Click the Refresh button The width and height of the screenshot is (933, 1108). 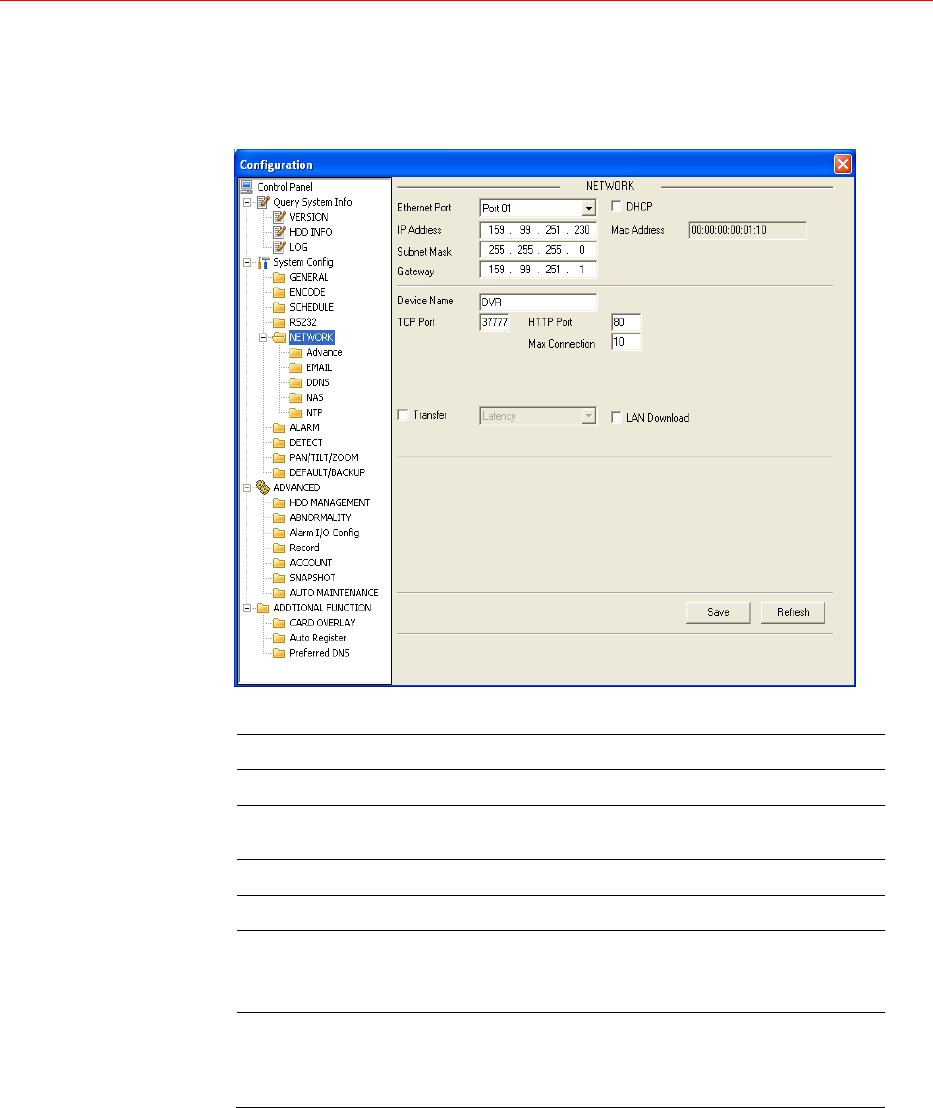click(793, 613)
